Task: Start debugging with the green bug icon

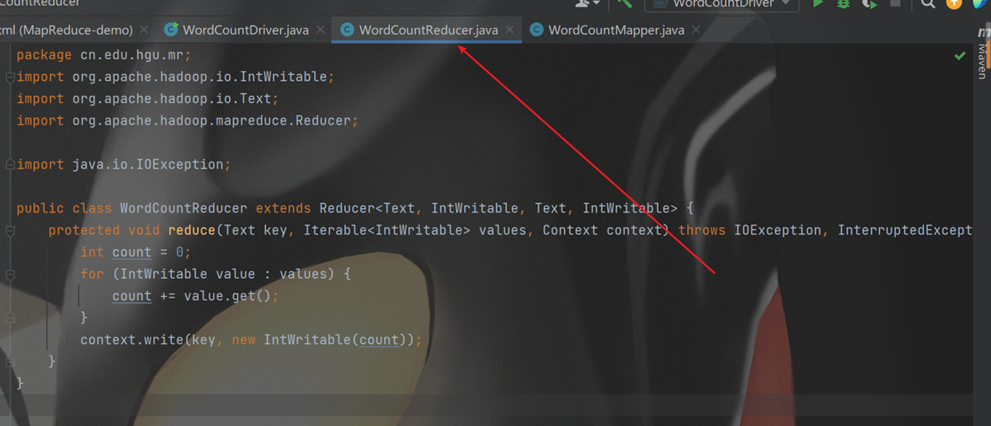Action: coord(843,3)
